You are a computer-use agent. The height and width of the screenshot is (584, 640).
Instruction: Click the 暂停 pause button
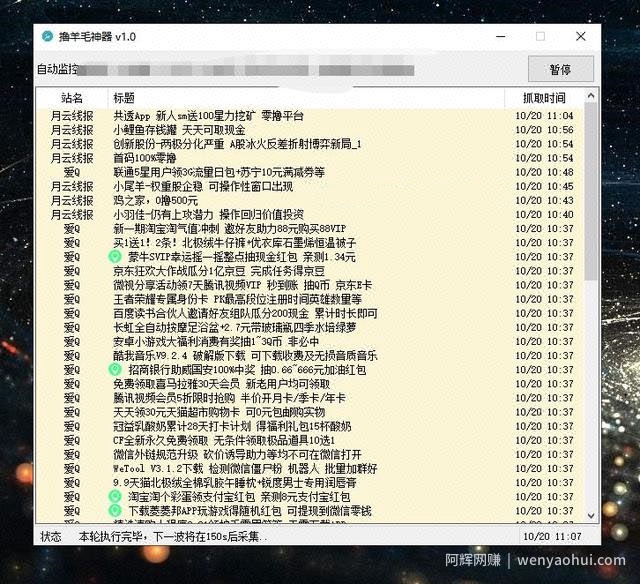tap(560, 69)
